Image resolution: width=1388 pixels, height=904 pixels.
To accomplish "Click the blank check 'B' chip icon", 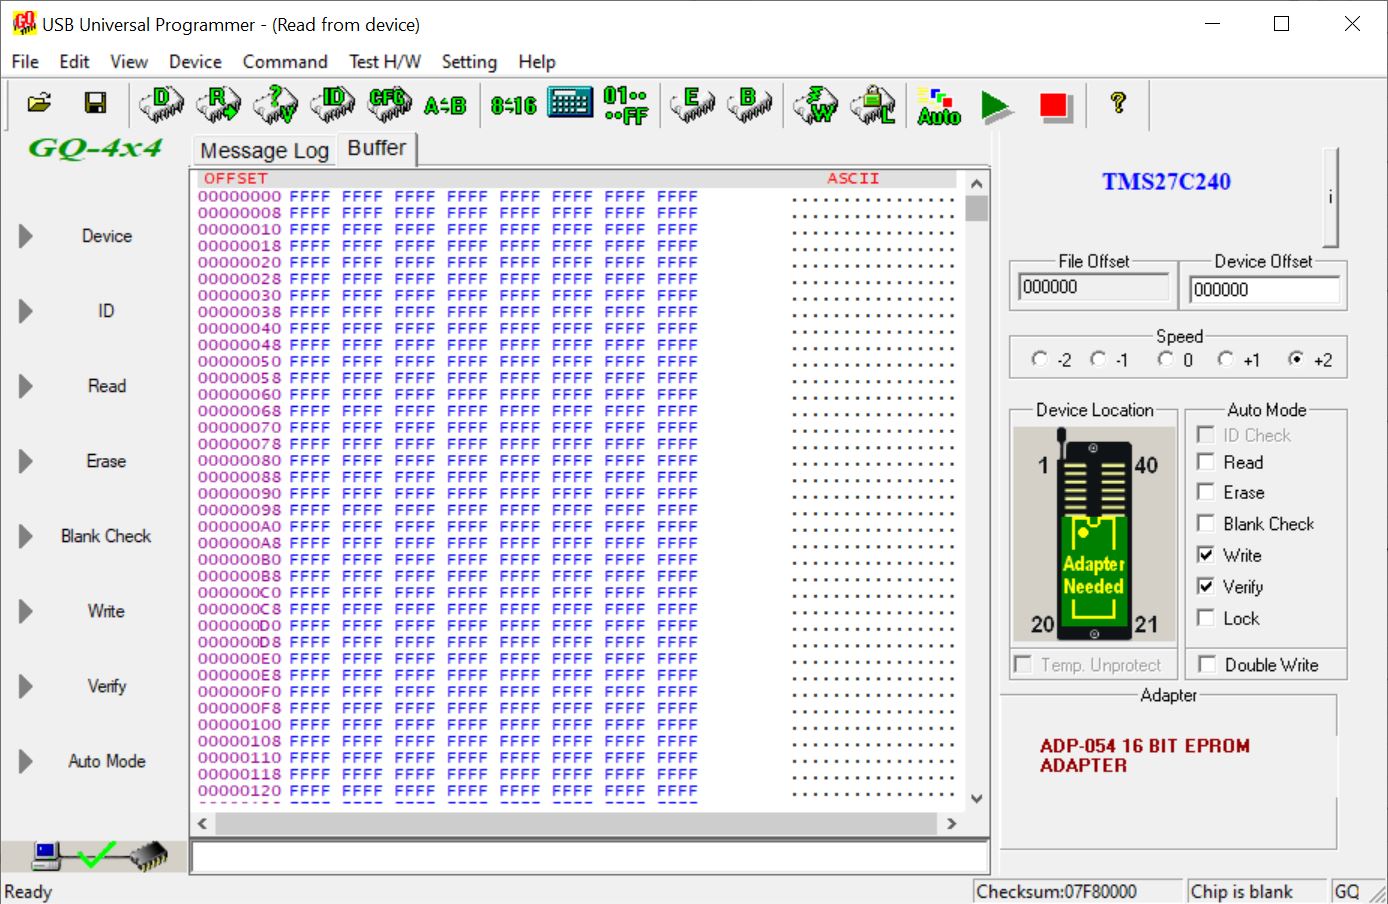I will [749, 104].
